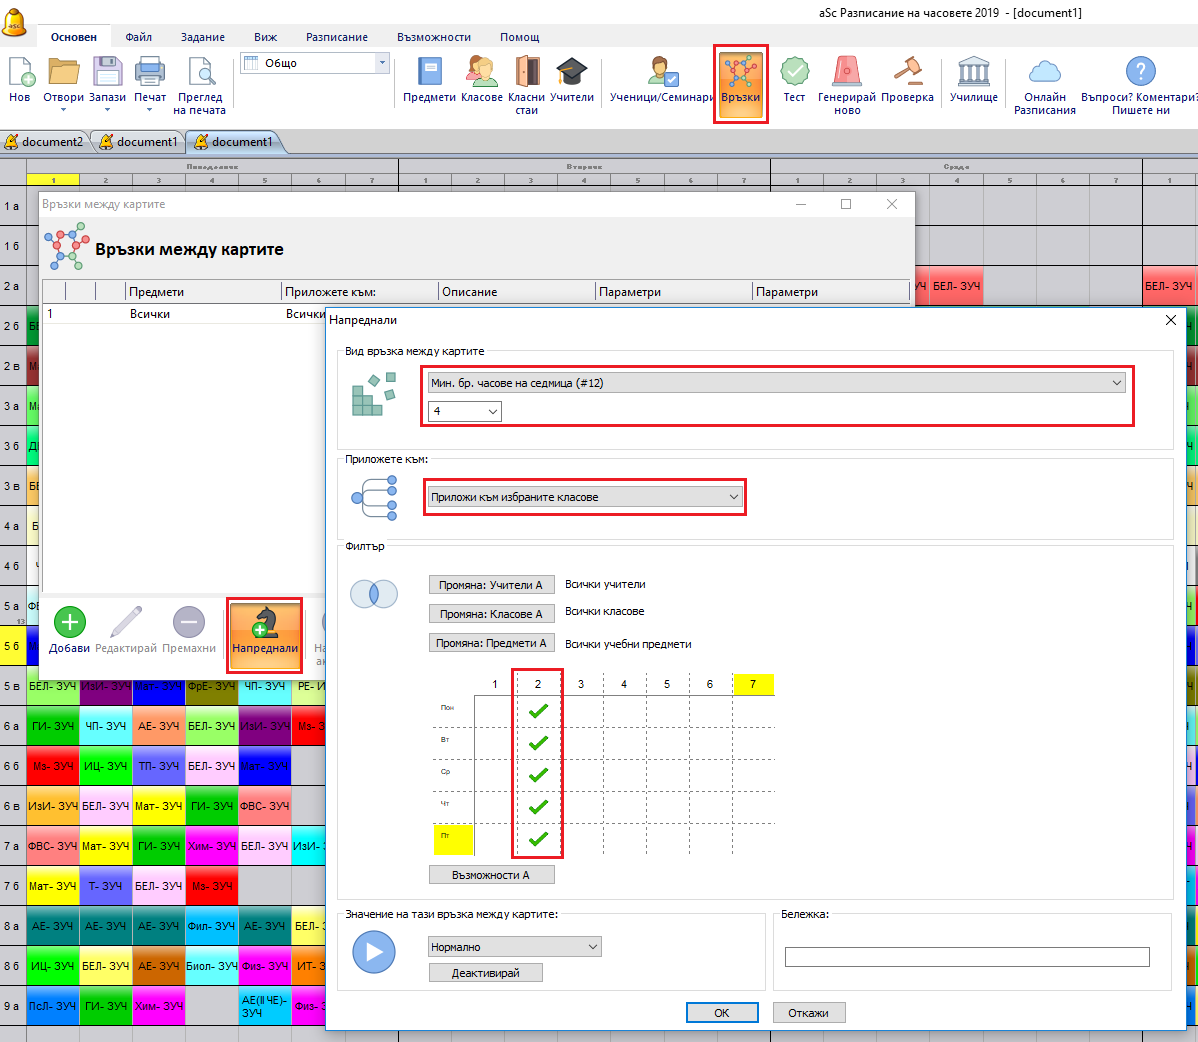Click the Деактивирай button
Viewport: 1198px width, 1042px height.
tap(486, 973)
